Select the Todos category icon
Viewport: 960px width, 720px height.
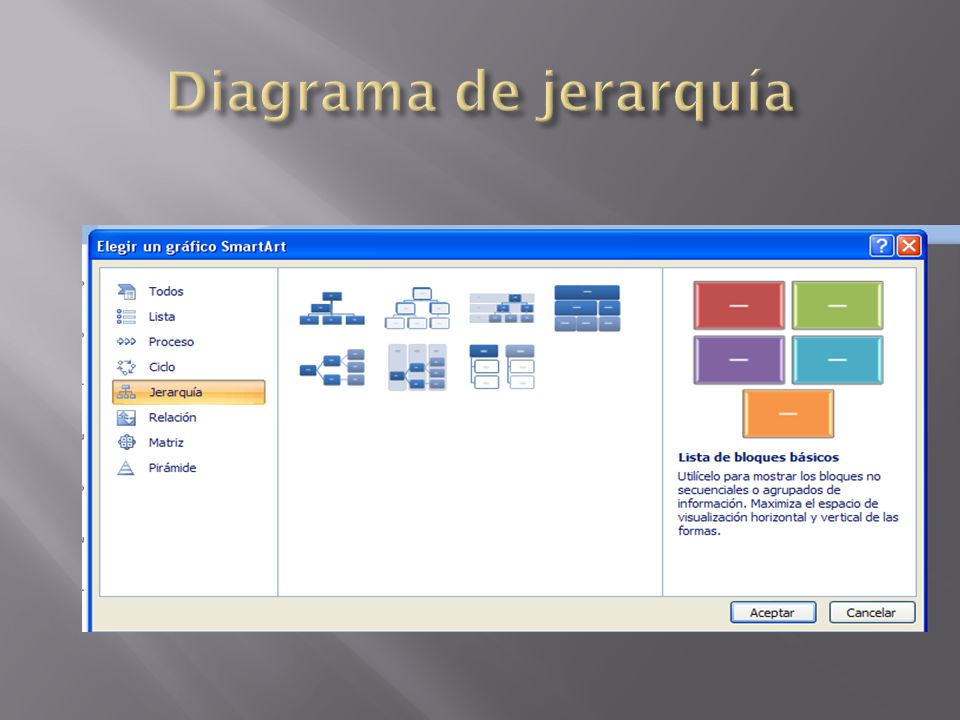click(126, 291)
